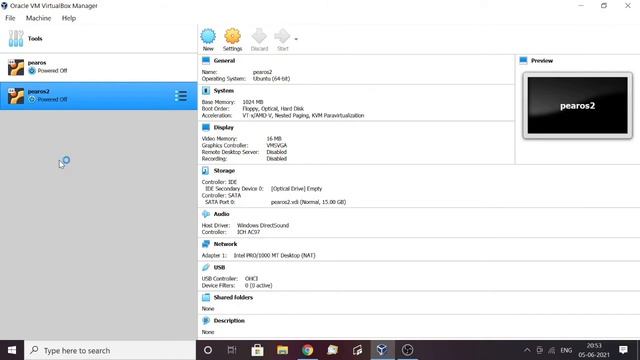The image size is (640, 360).
Task: Click the Audio section speaker icon
Action: click(x=206, y=214)
